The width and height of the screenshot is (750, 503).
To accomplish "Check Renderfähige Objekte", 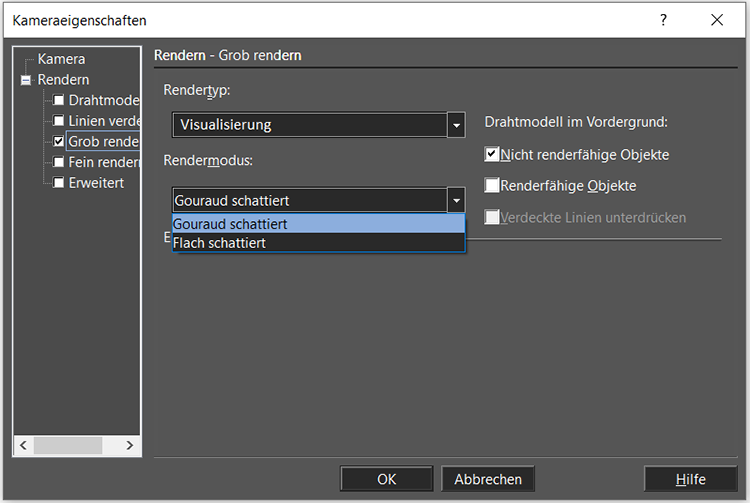I will click(x=492, y=185).
